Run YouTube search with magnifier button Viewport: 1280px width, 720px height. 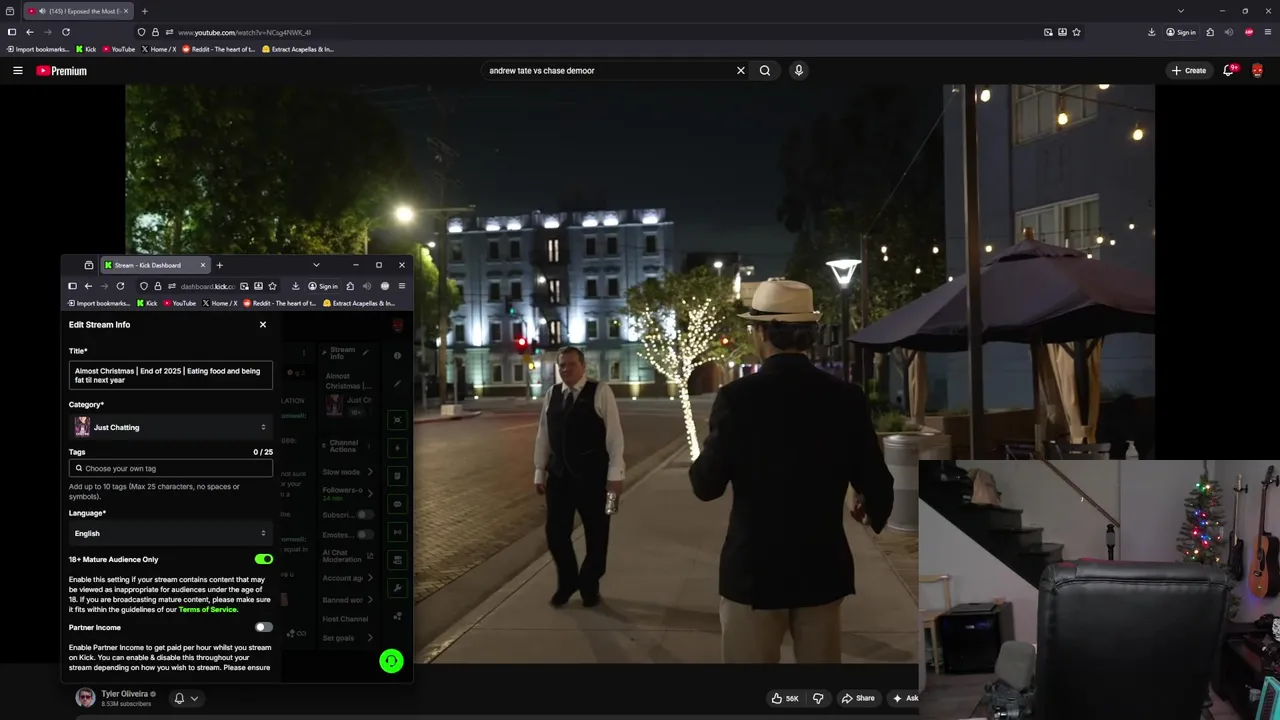click(765, 70)
